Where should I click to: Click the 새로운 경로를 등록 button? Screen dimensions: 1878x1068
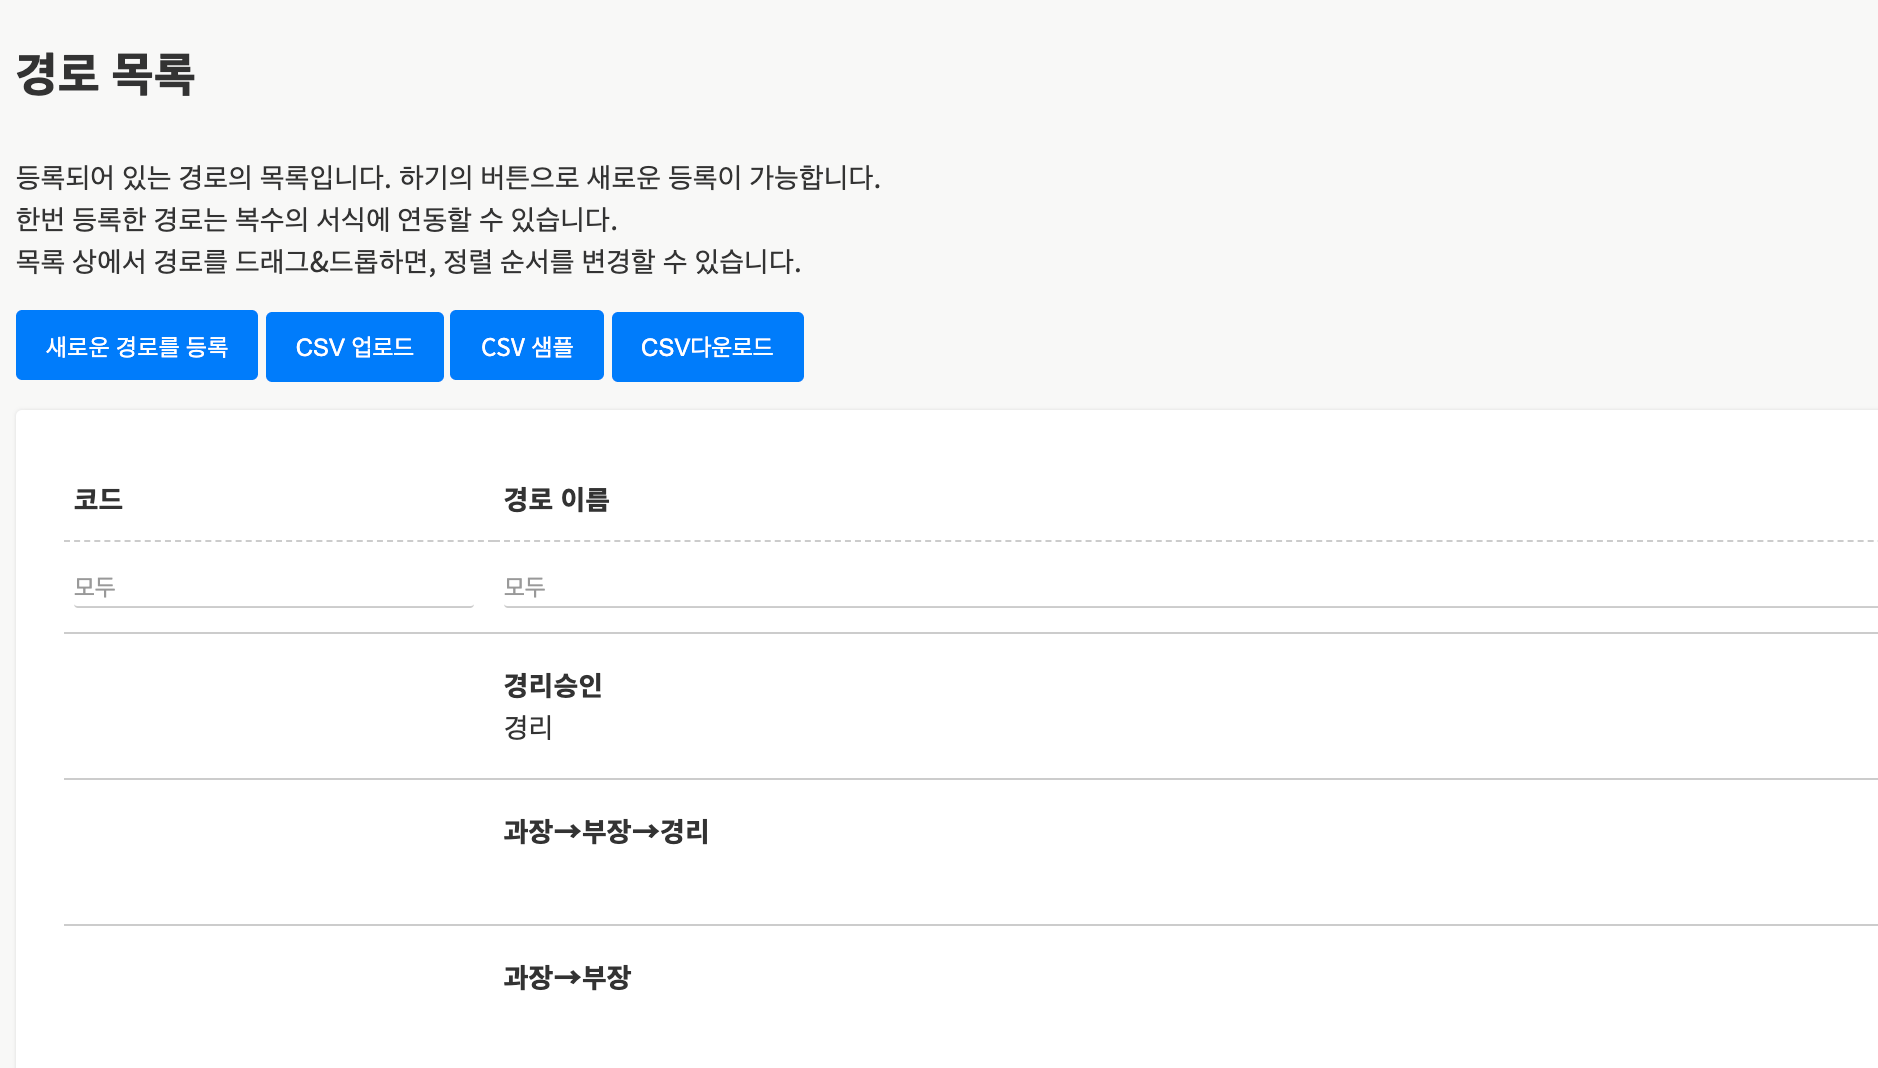click(137, 346)
